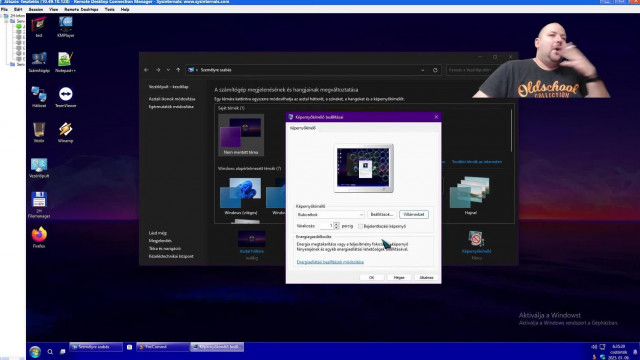This screenshot has height=360, width=640.
Task: Click OK in the screensaver dialog
Action: [x=371, y=278]
